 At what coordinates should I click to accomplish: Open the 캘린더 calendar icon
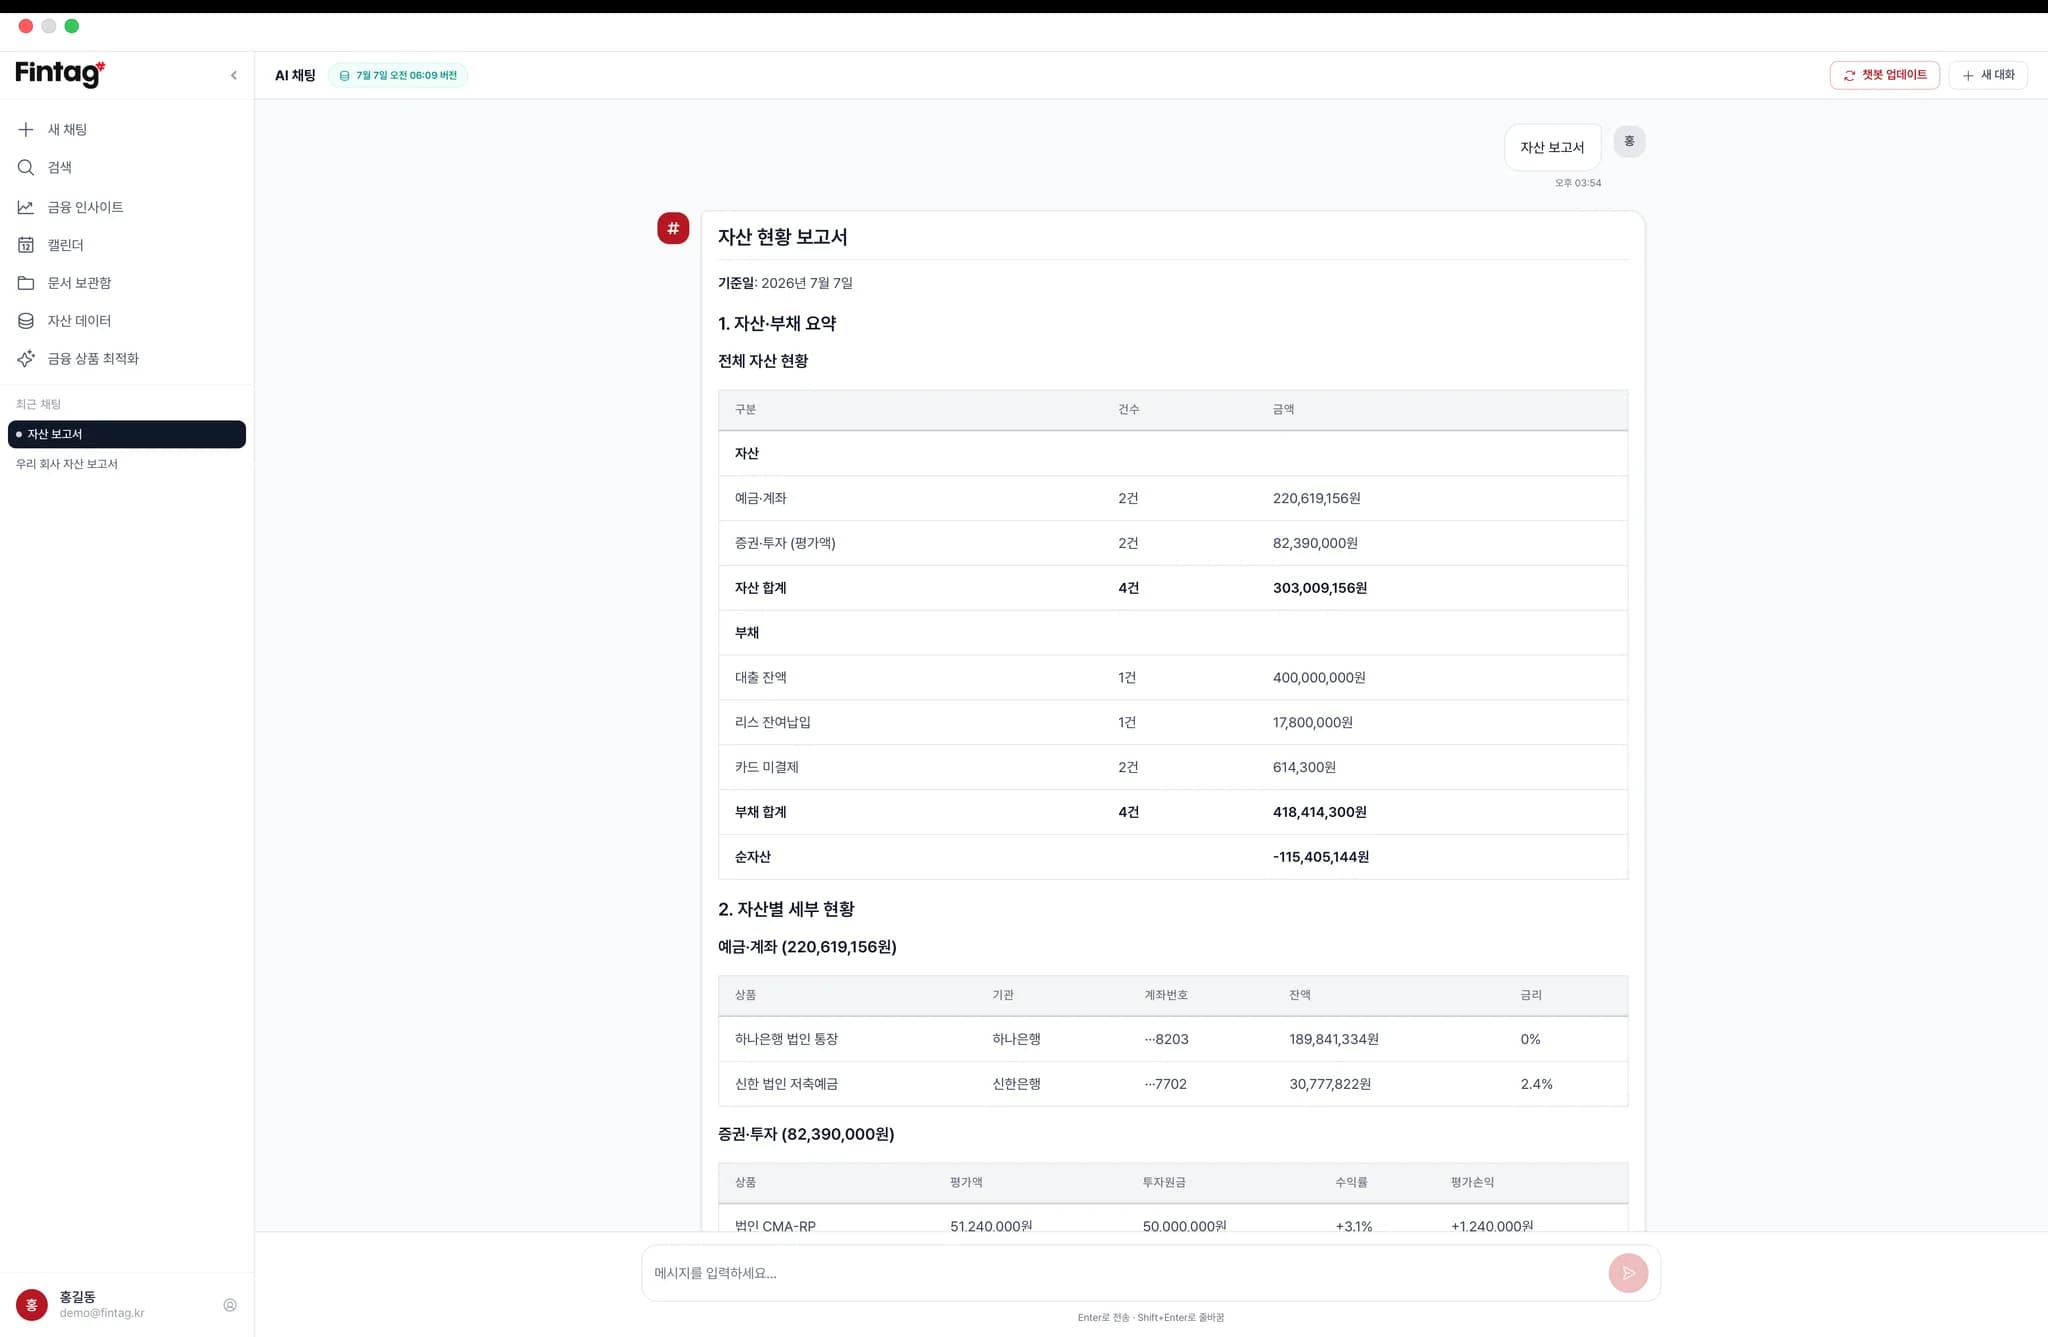point(26,245)
